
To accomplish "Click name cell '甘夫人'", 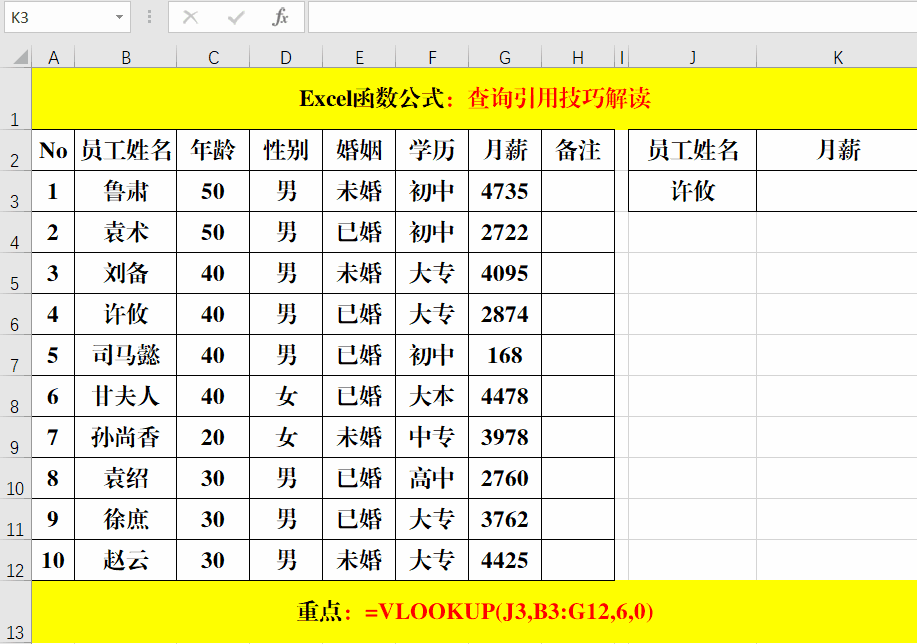I will [x=126, y=396].
